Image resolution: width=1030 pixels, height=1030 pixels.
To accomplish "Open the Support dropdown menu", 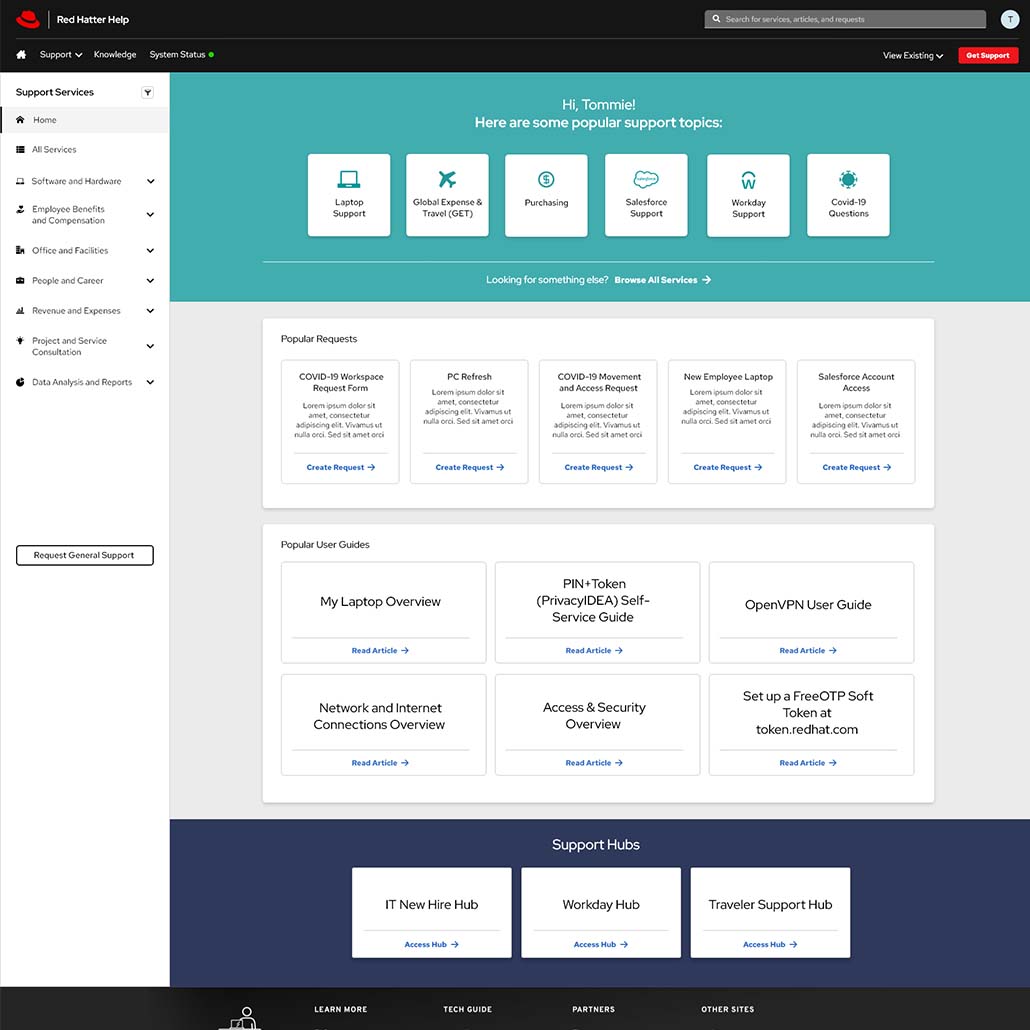I will [60, 55].
